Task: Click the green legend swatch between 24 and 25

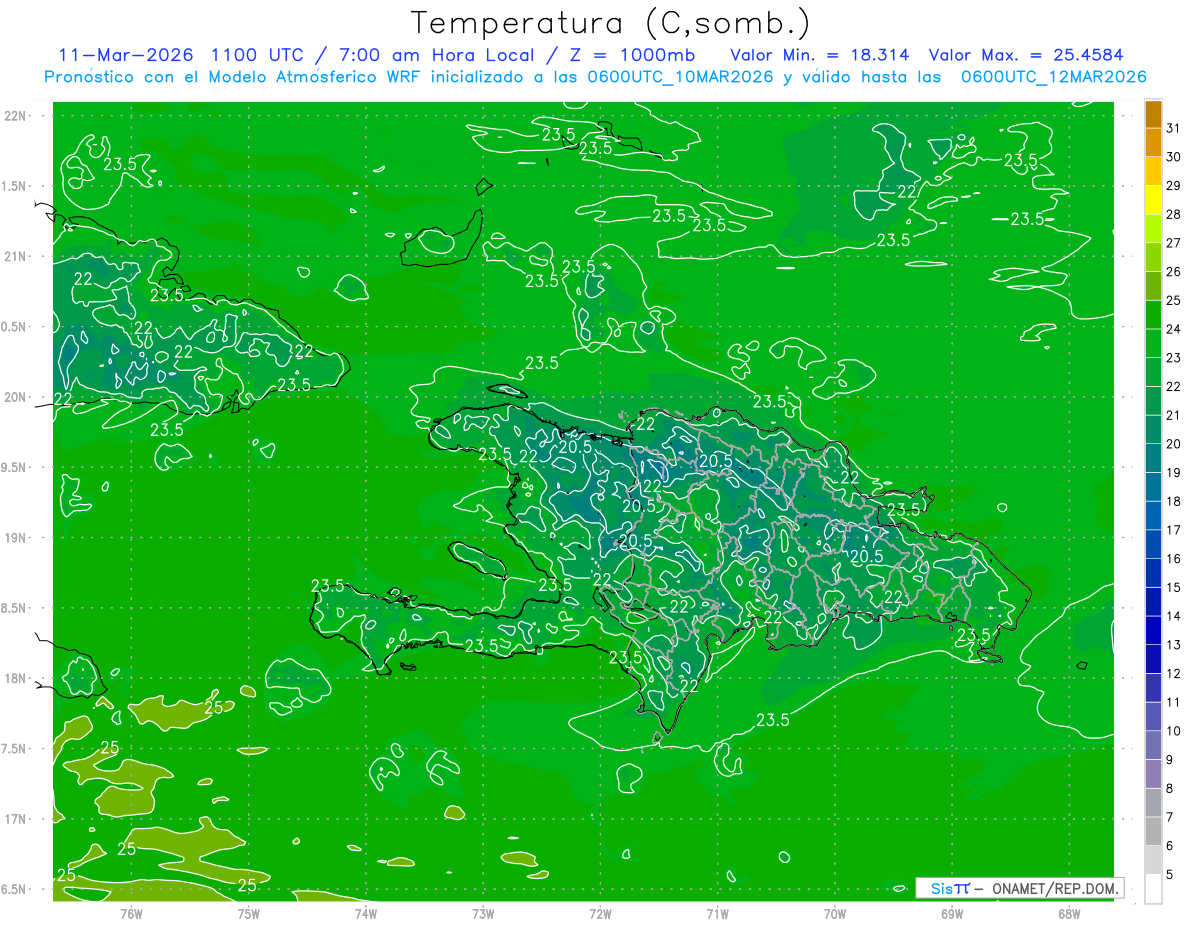Action: click(x=1153, y=315)
